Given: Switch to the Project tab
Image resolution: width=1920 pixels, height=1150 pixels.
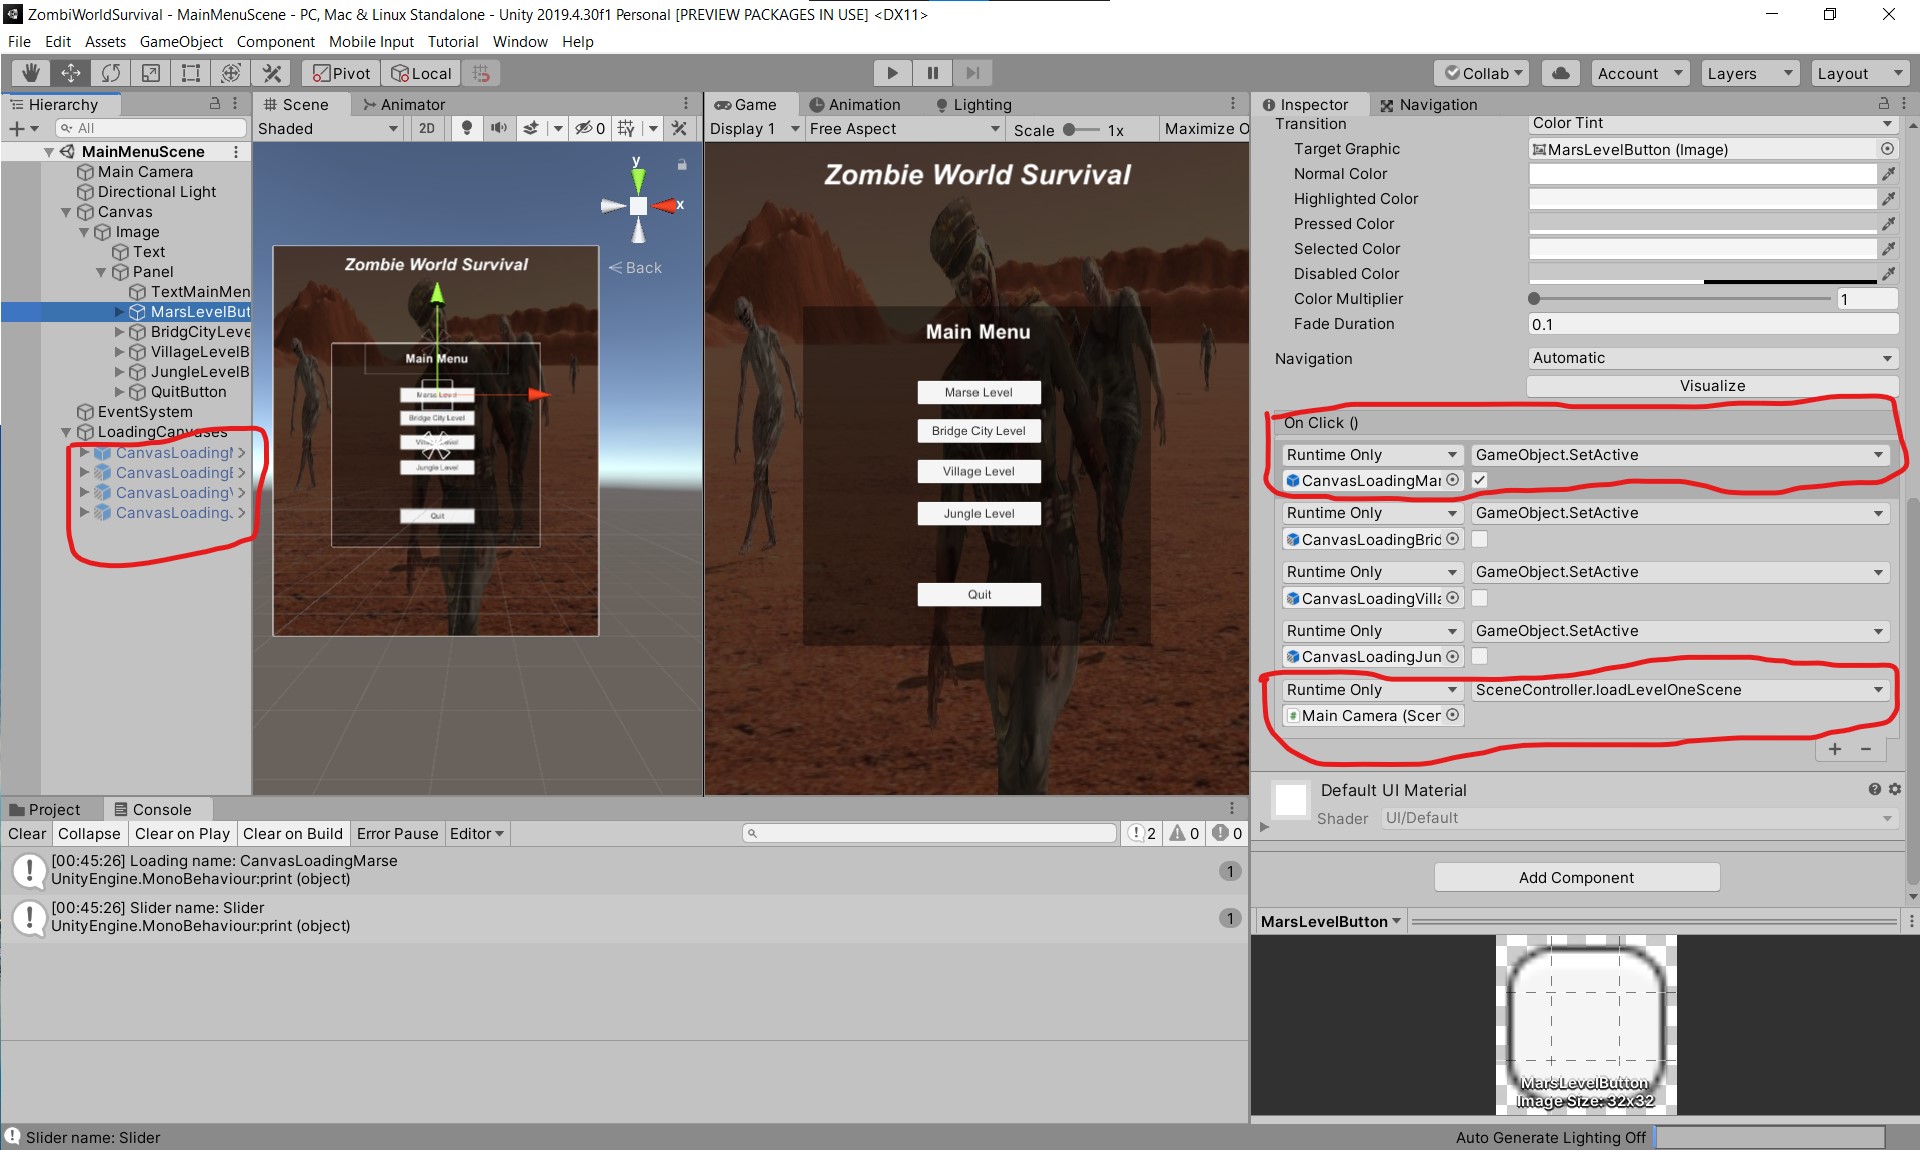Looking at the screenshot, I should 44,809.
